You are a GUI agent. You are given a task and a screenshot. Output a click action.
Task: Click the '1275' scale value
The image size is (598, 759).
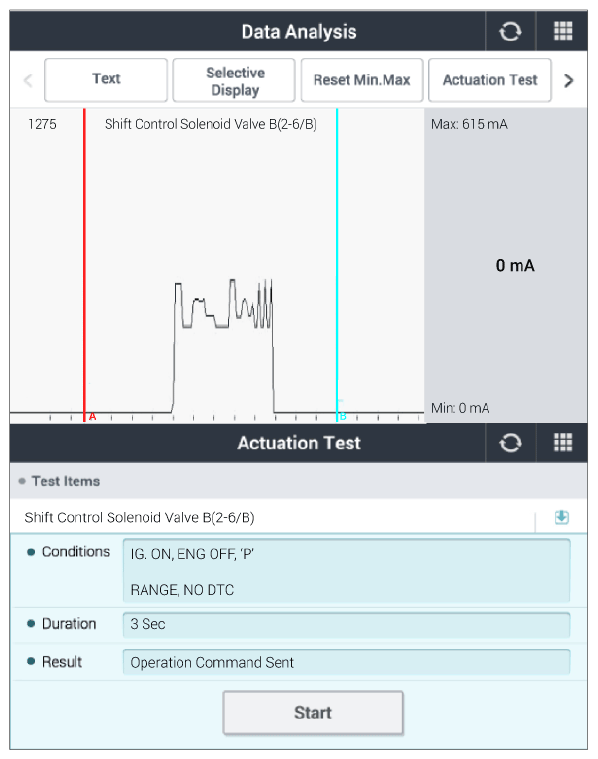[x=42, y=124]
